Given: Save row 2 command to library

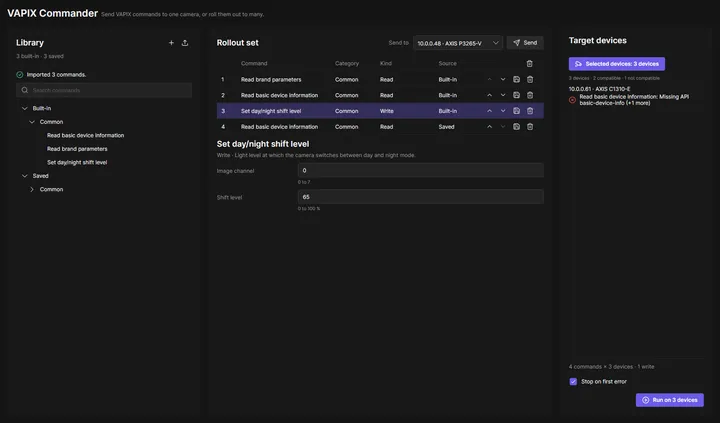Looking at the screenshot, I should point(516,95).
